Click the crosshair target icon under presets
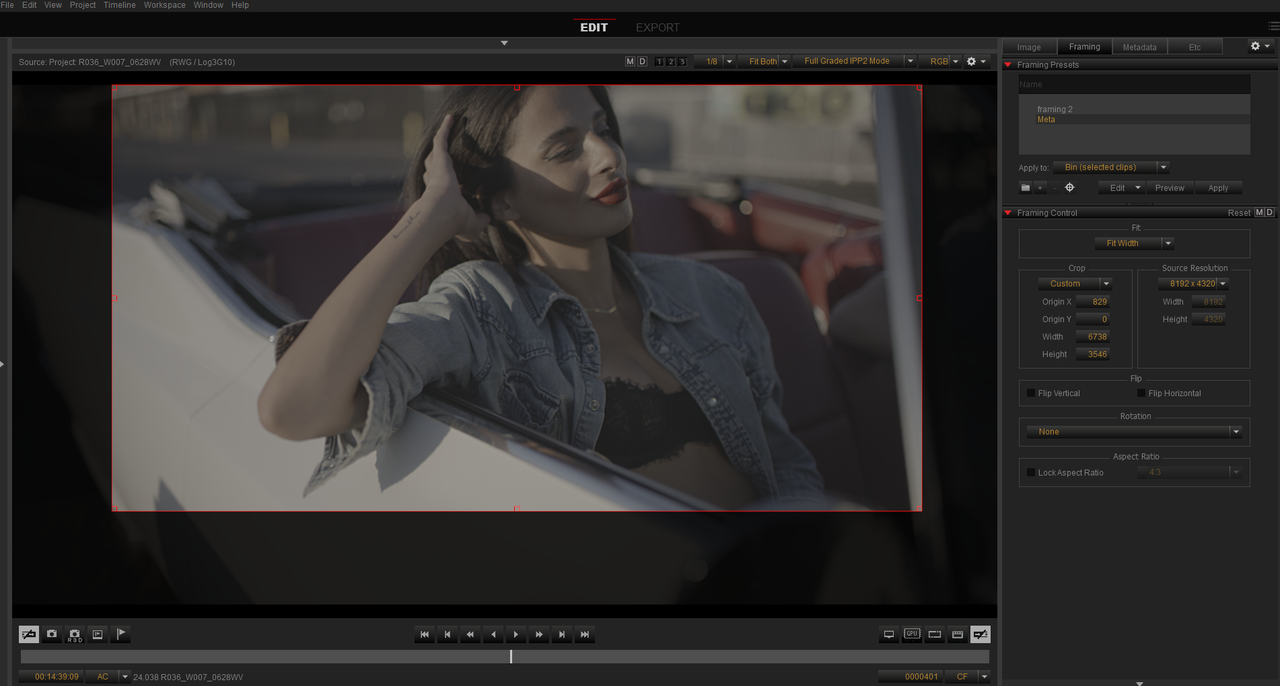 [1069, 188]
